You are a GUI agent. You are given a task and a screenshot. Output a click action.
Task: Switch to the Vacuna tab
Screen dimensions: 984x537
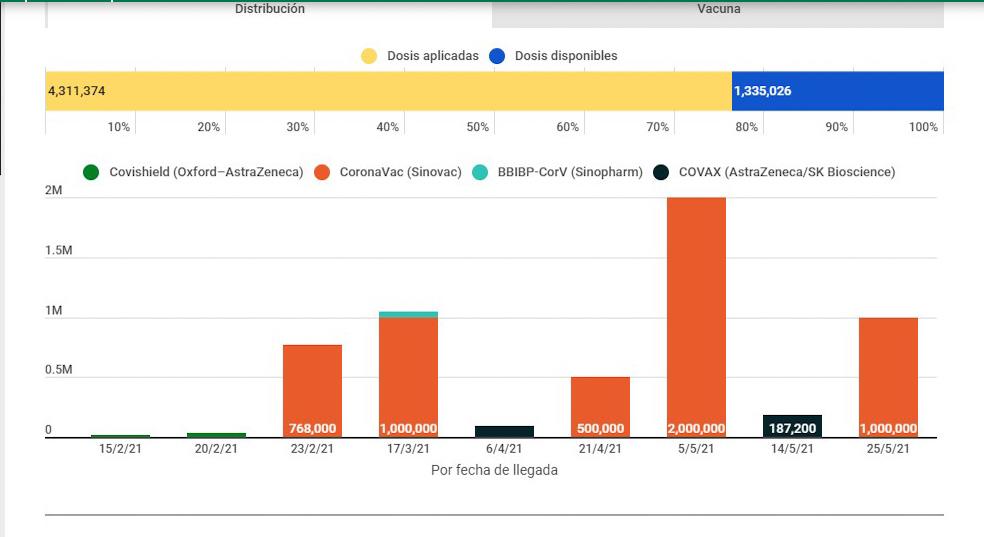[718, 10]
